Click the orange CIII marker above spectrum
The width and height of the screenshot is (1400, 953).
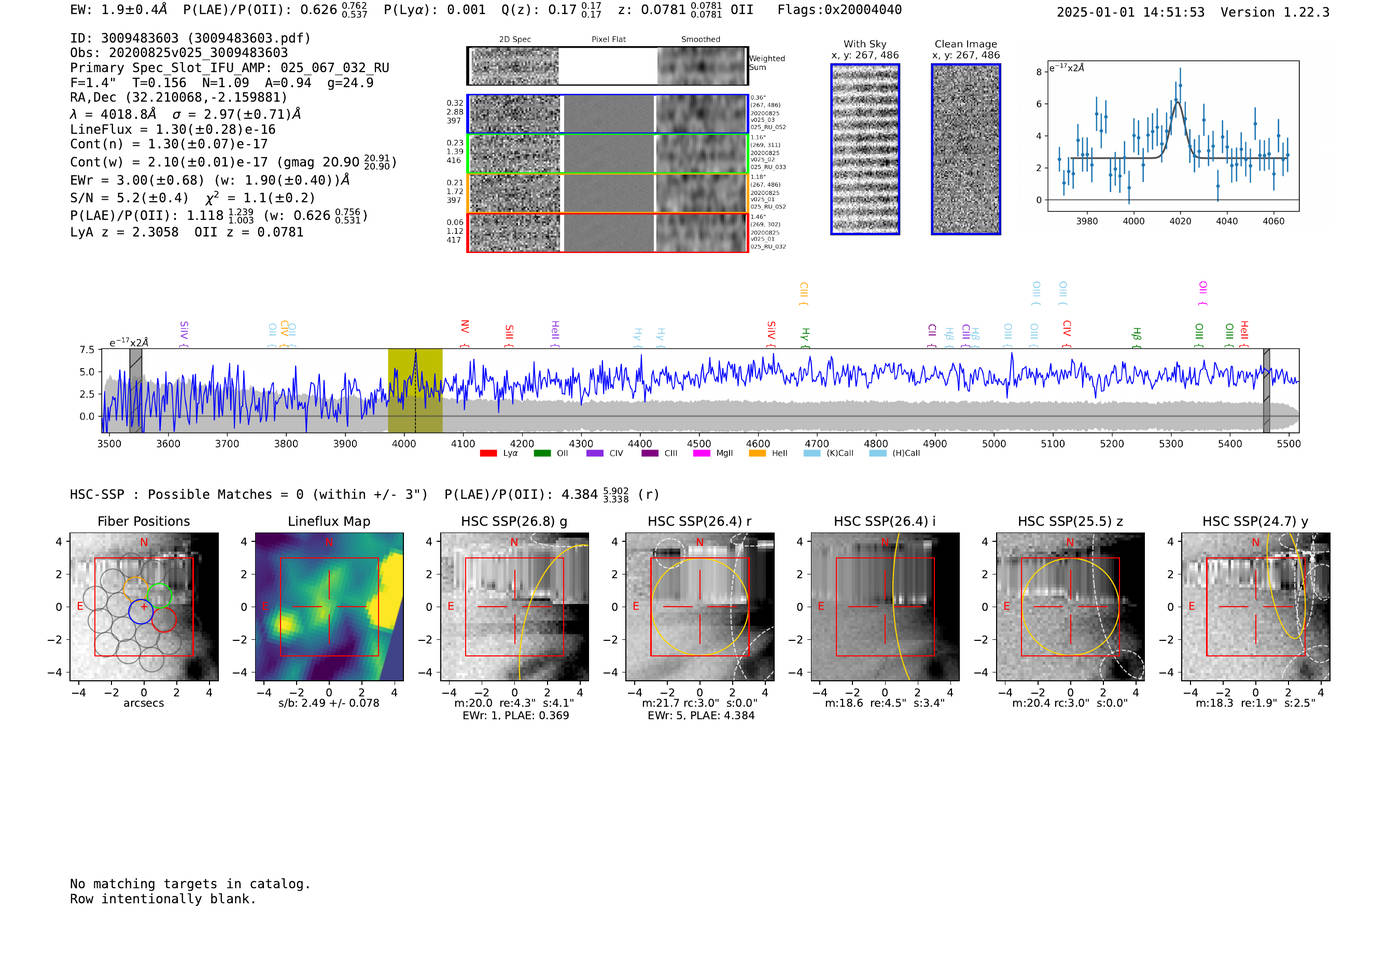click(x=803, y=294)
